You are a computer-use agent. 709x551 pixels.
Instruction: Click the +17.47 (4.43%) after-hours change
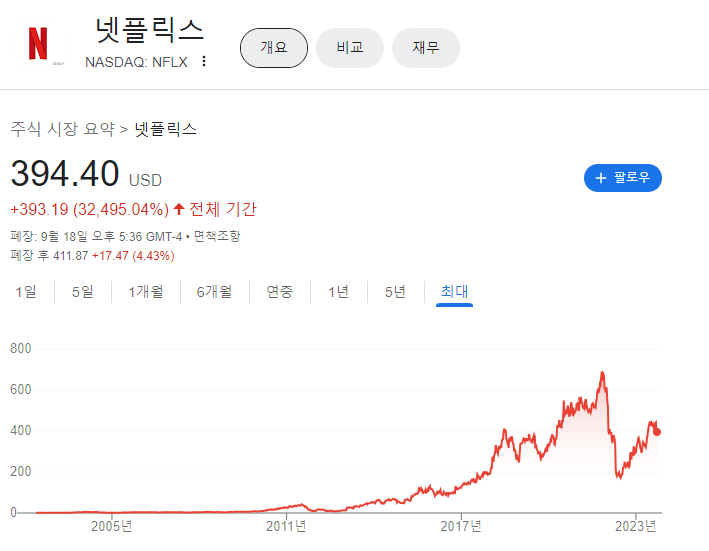point(133,256)
